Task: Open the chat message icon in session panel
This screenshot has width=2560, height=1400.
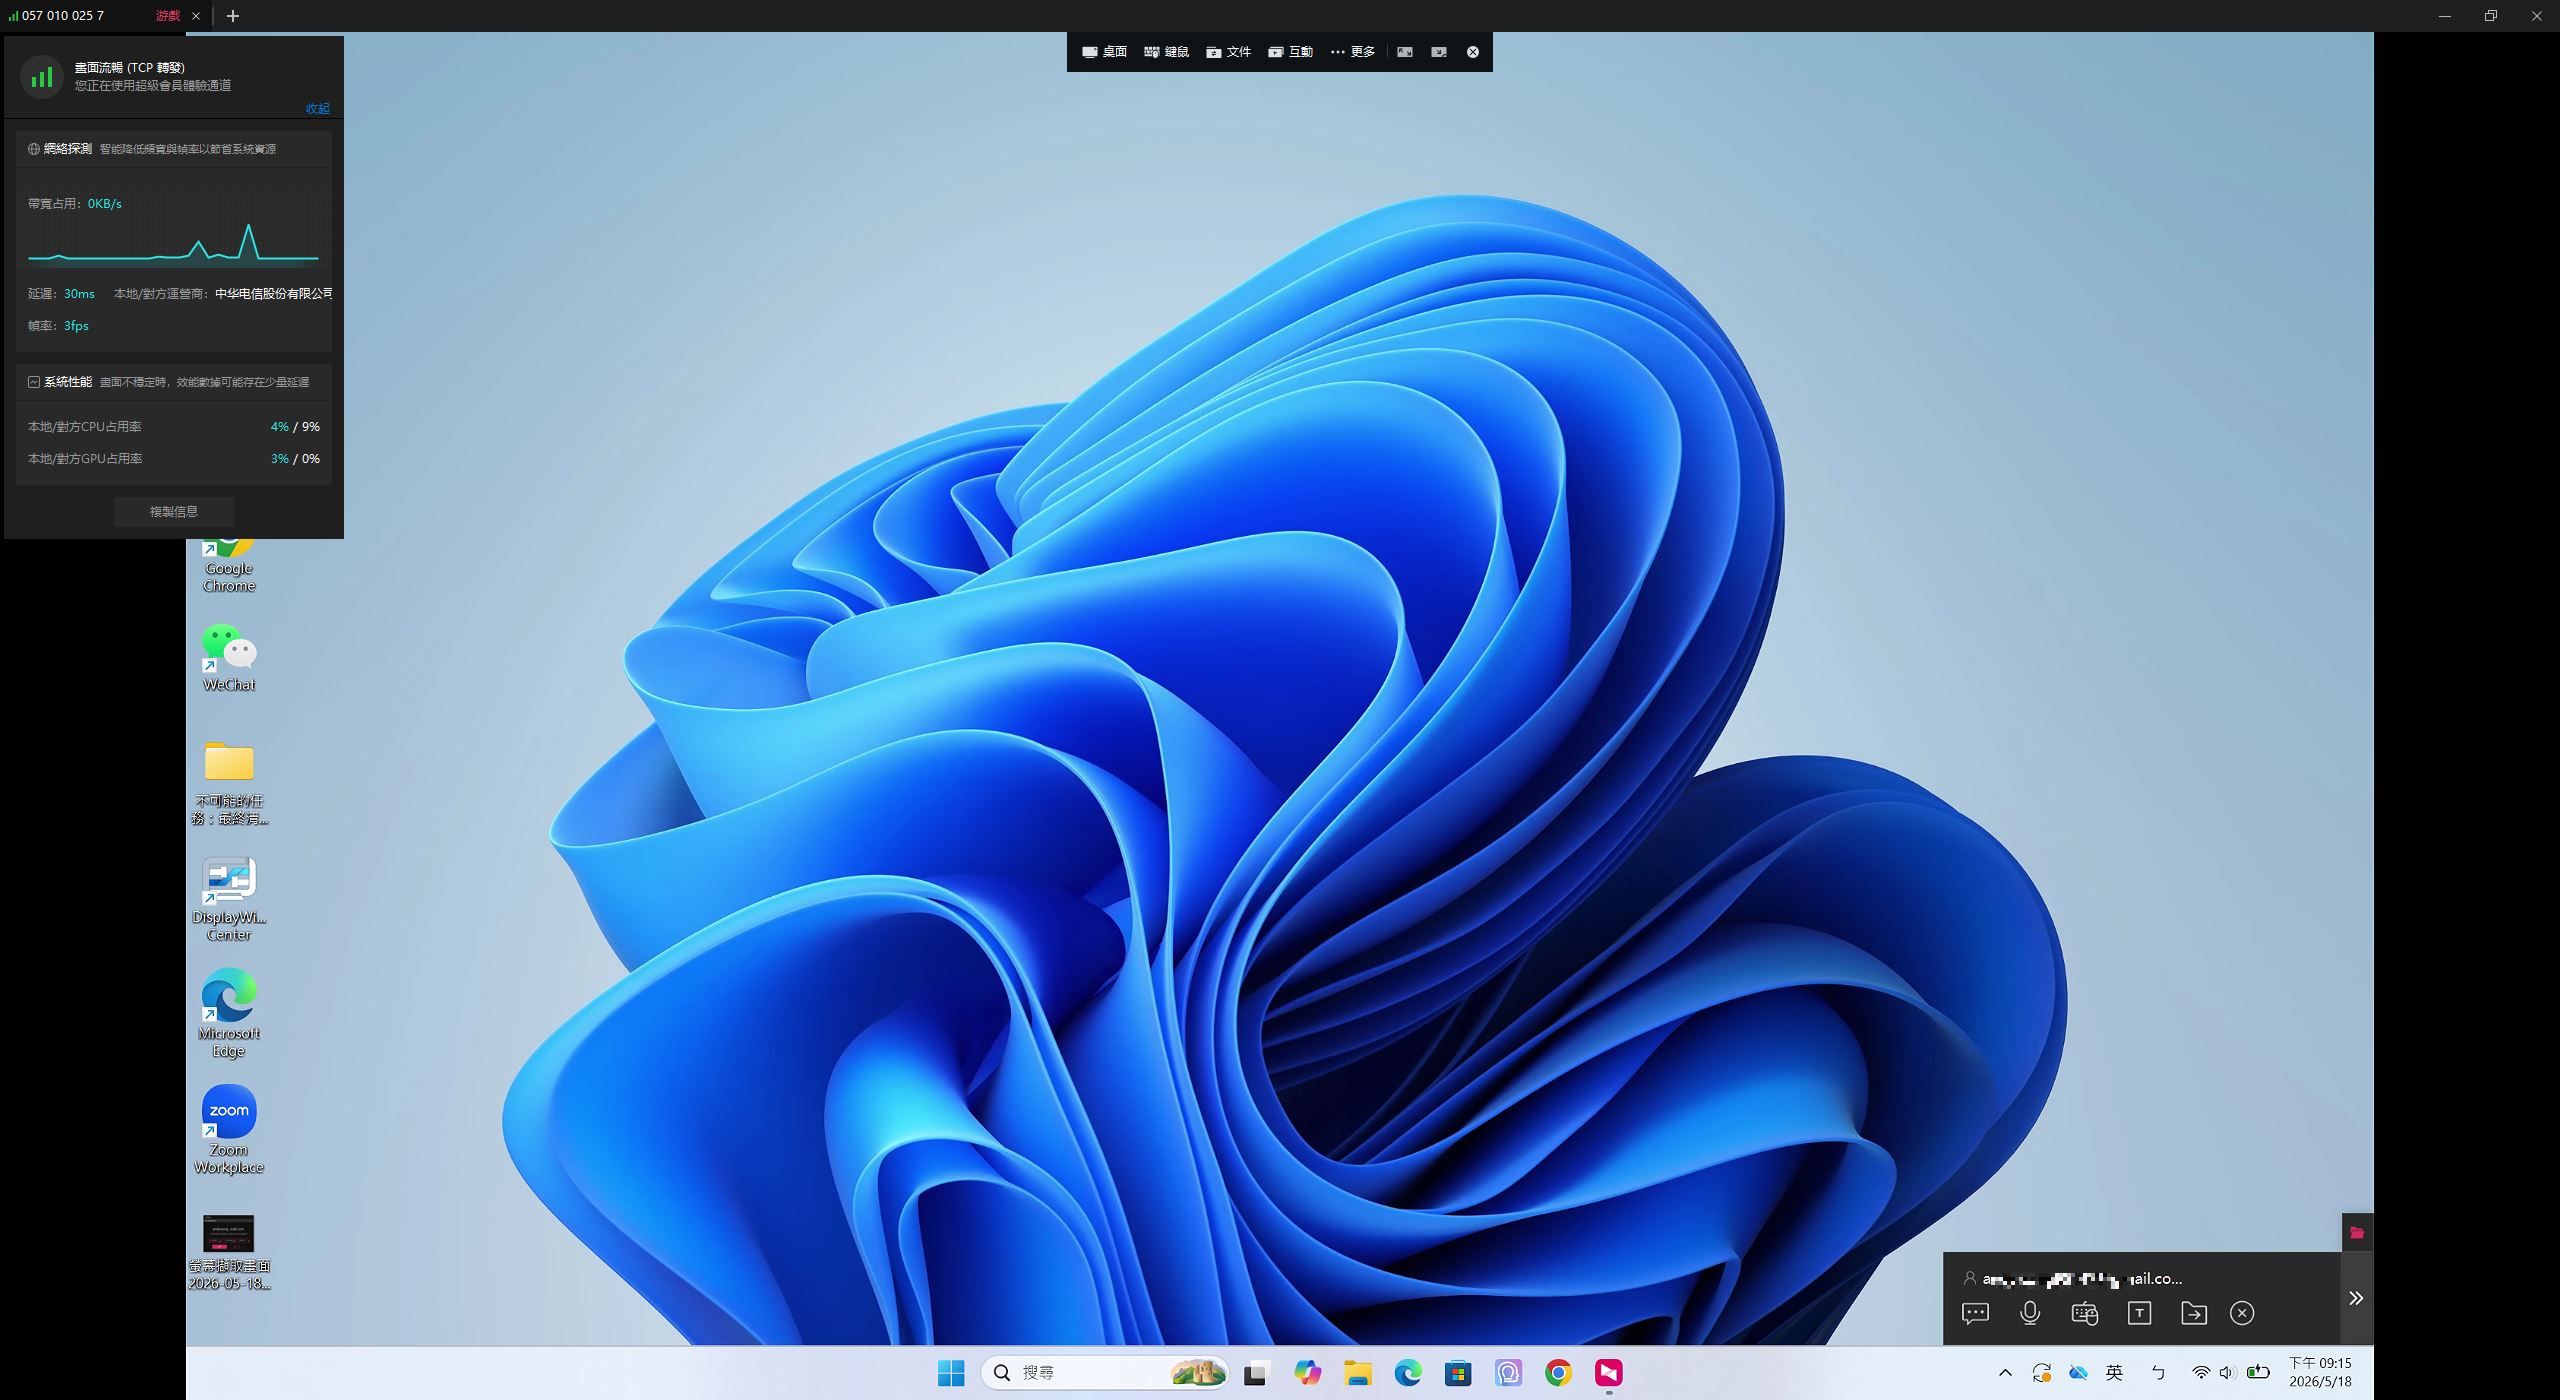Action: tap(1975, 1313)
